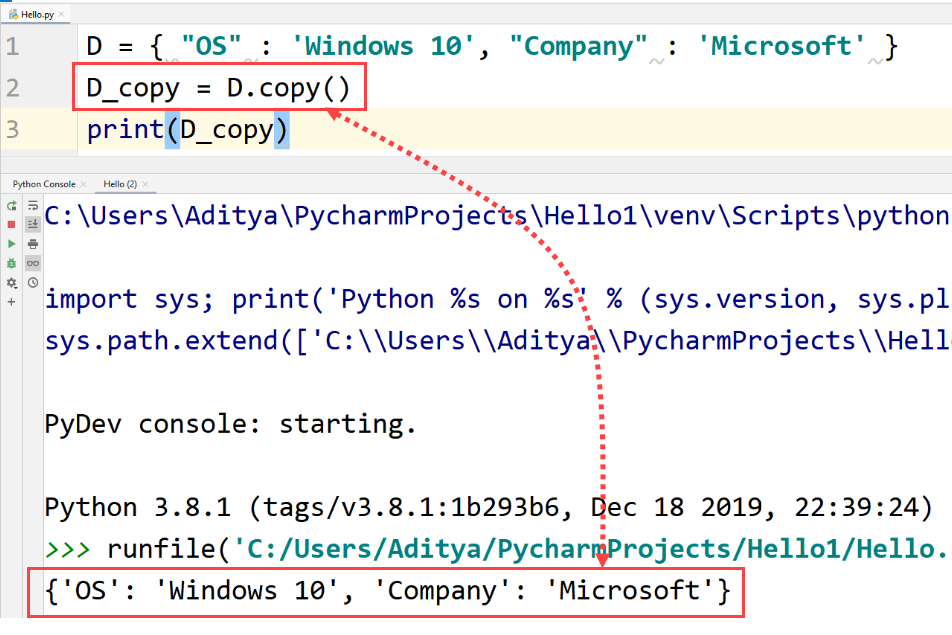952x635 pixels.
Task: Switch to the Python Console tab
Action: [x=44, y=184]
